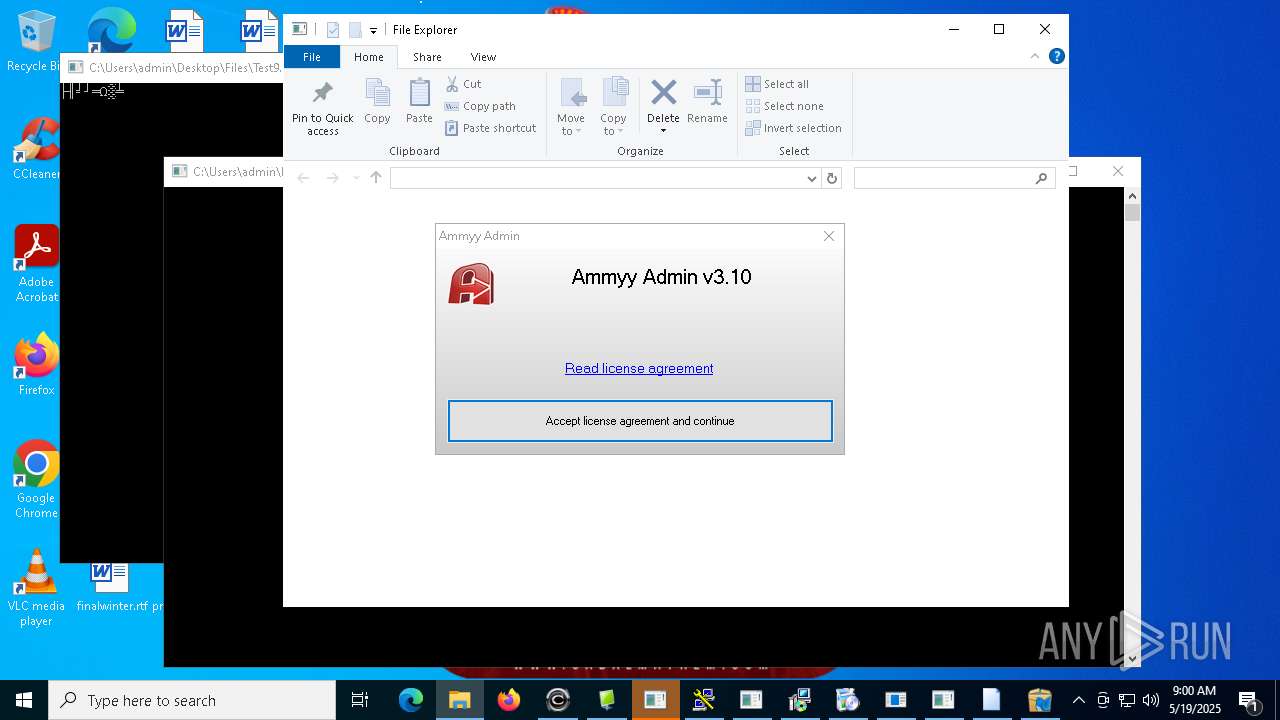Click the Back navigation arrow

(303, 178)
